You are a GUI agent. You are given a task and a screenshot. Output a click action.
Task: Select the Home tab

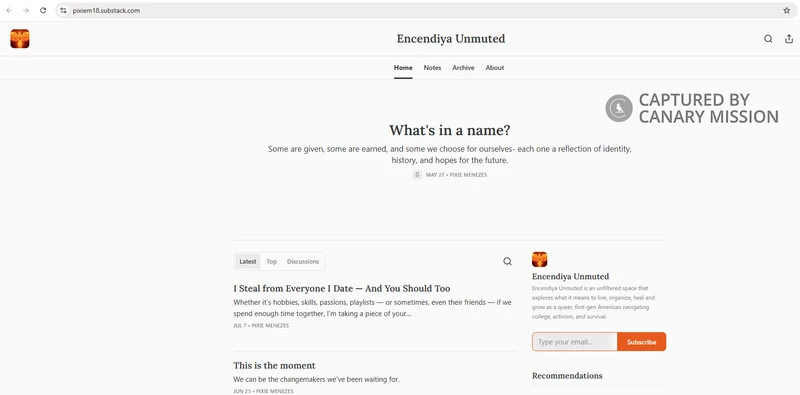(403, 68)
